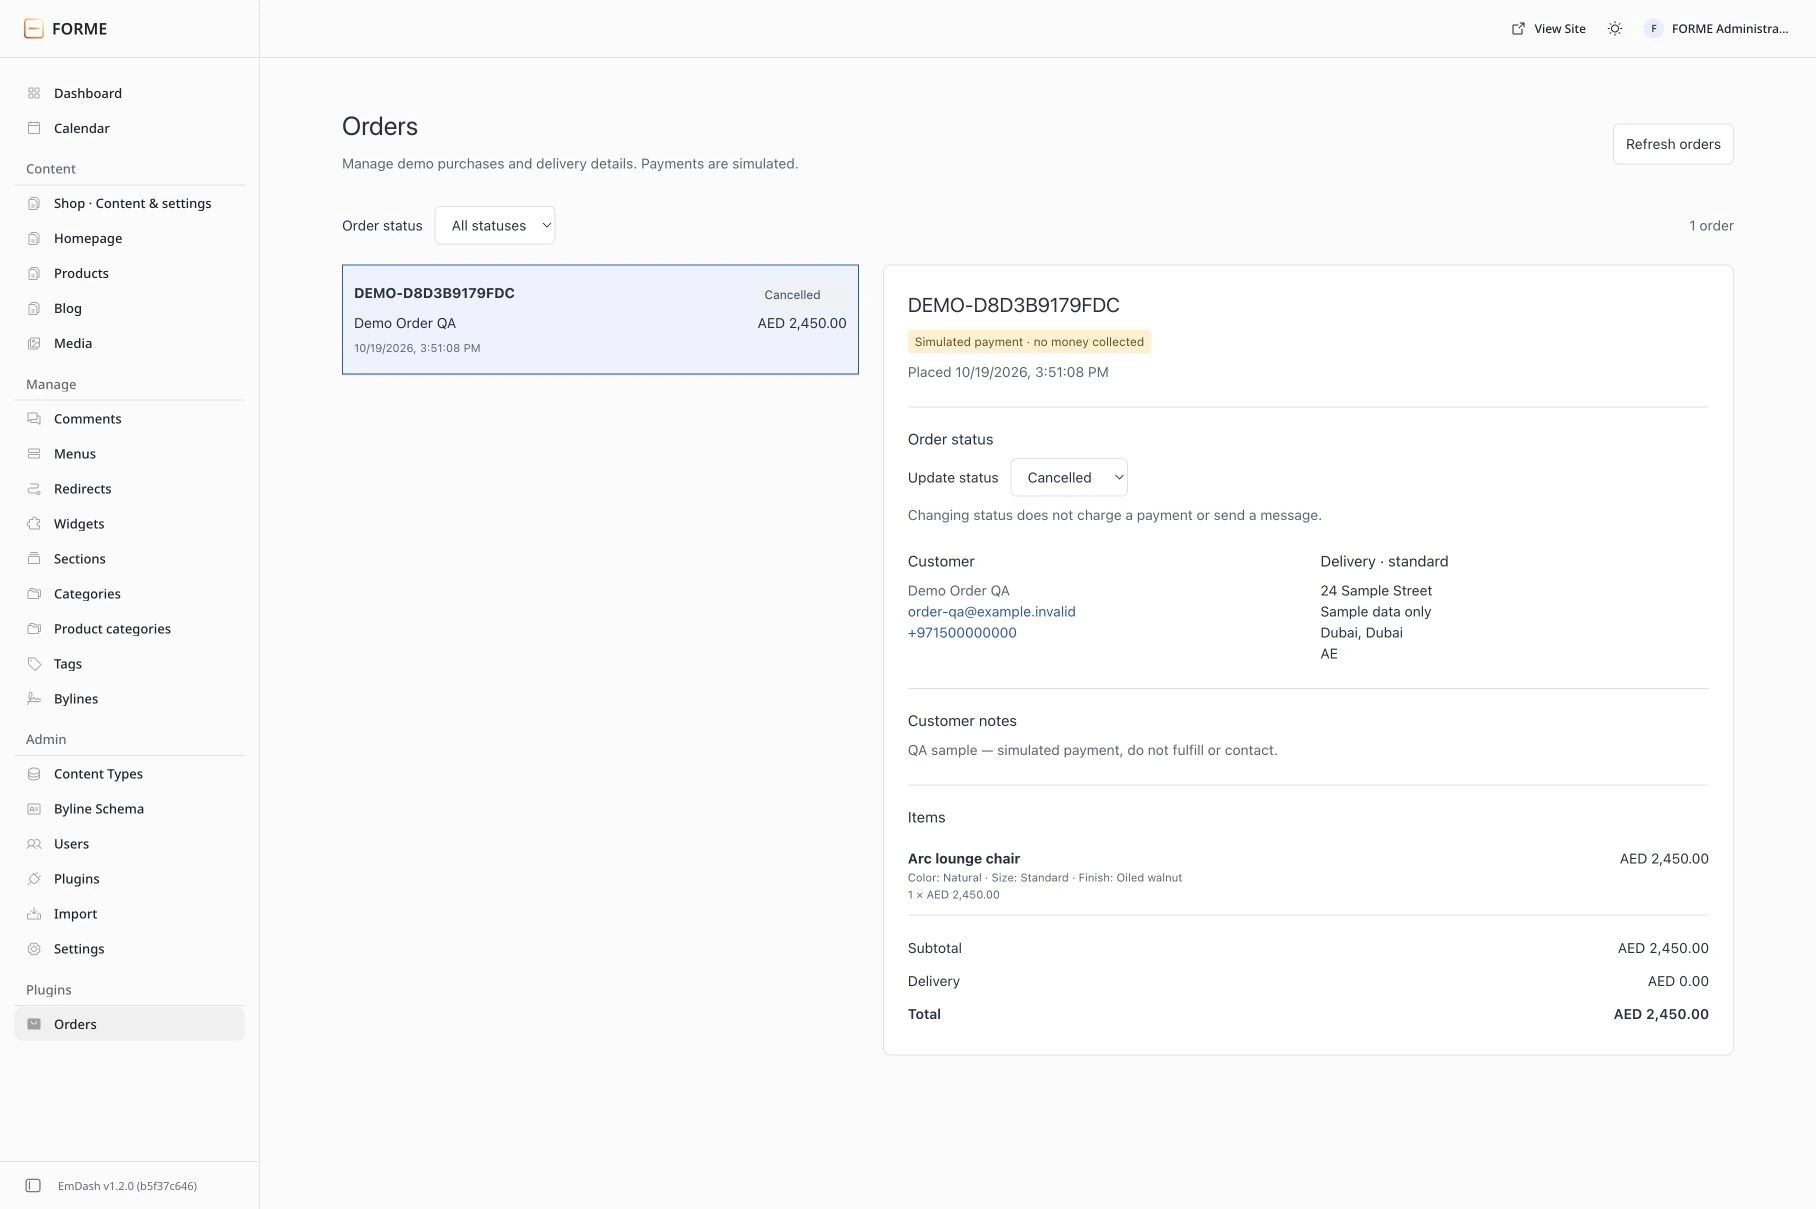The width and height of the screenshot is (1816, 1209).
Task: Open the FORME Administrator account menu
Action: (1717, 29)
